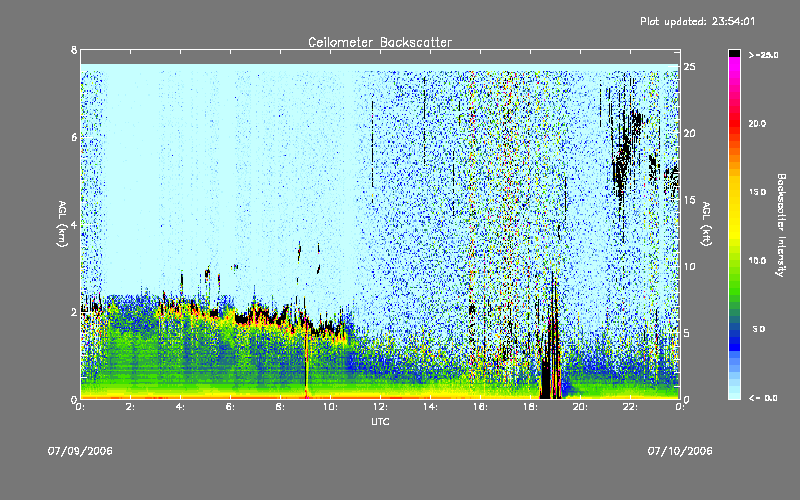Click the 15 kft tick on the right axis
Viewport: 800px width, 500px height.
[690, 200]
